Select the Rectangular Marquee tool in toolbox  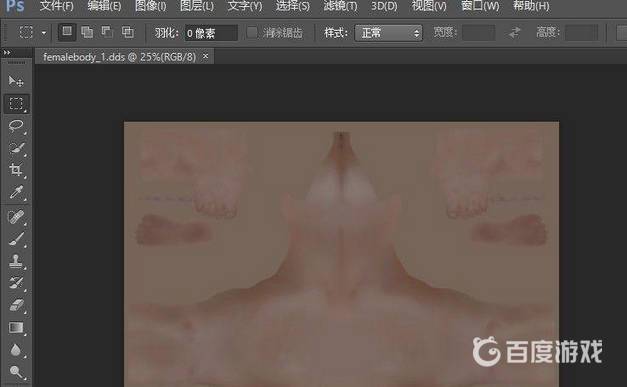(x=16, y=104)
